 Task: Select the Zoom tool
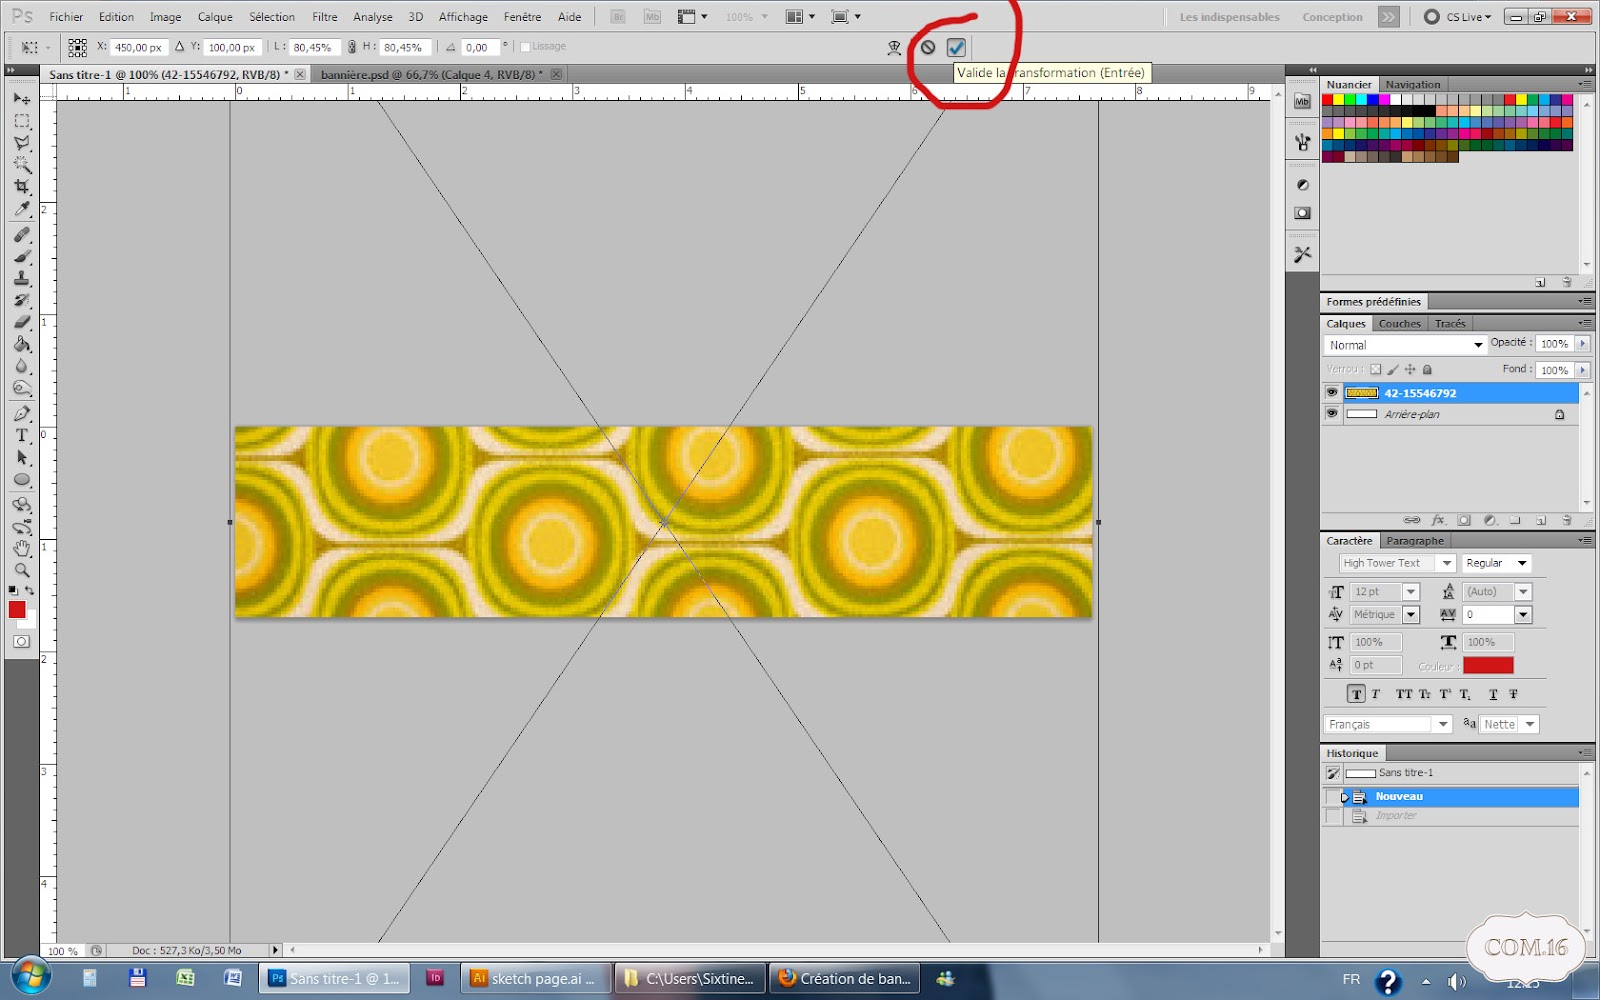21,570
